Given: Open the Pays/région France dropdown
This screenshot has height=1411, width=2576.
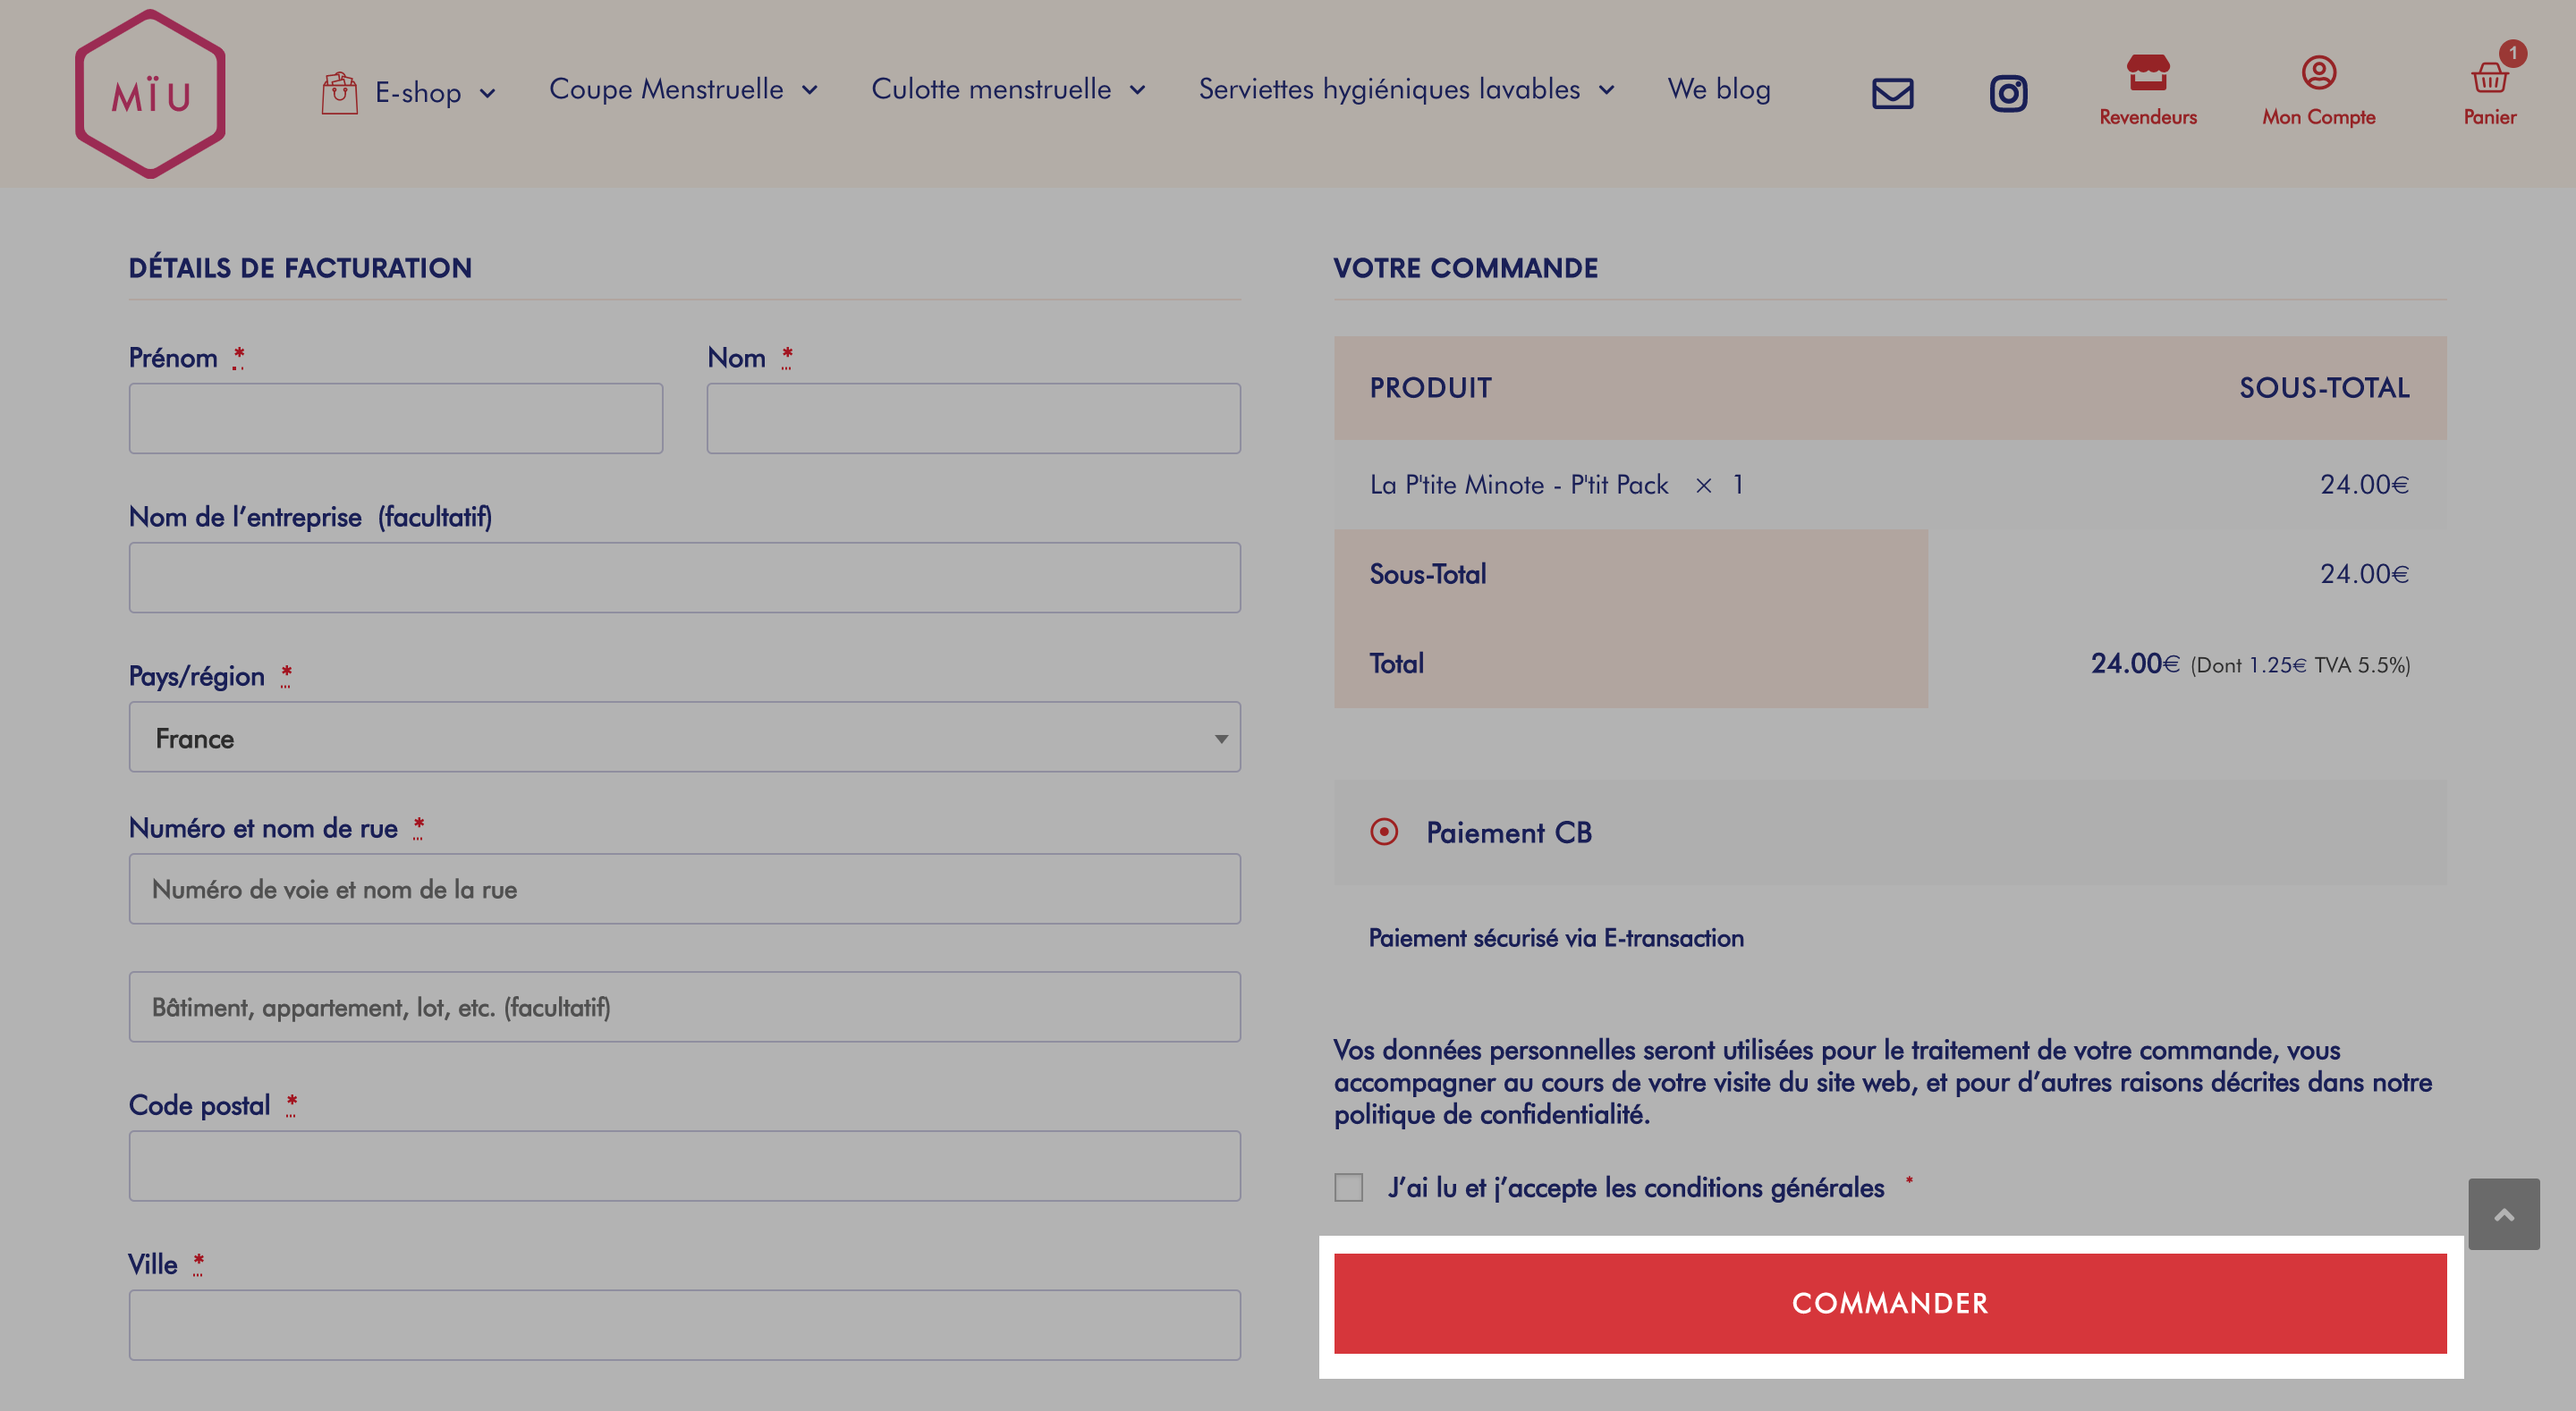Looking at the screenshot, I should coord(684,737).
